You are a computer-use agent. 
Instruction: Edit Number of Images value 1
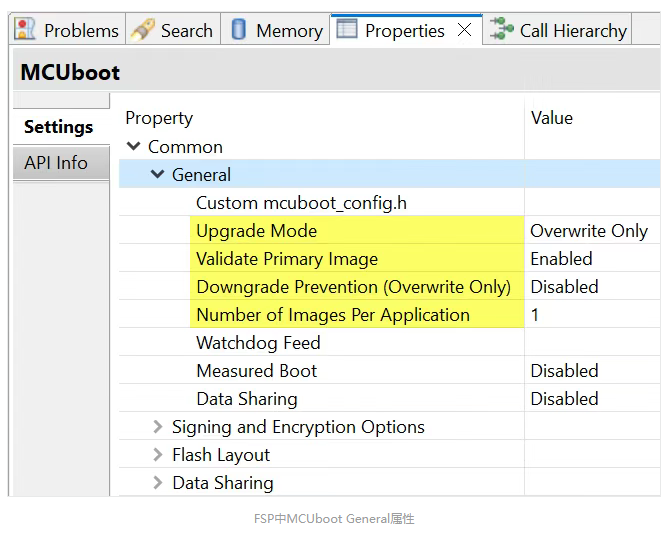click(x=592, y=315)
